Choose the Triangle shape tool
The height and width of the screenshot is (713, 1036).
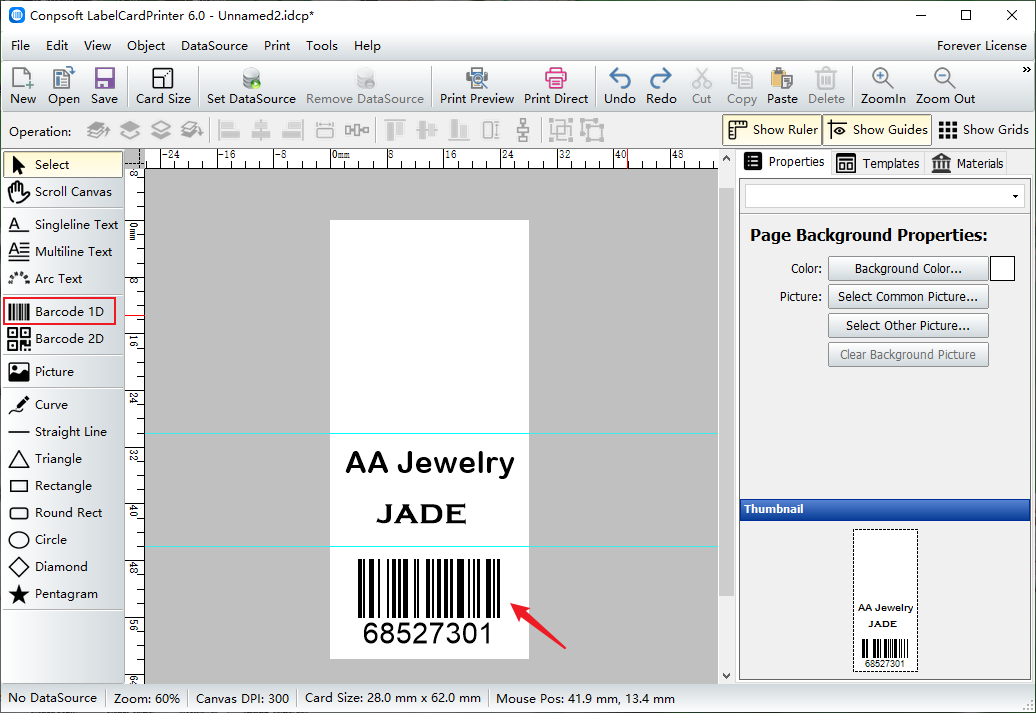(x=63, y=459)
